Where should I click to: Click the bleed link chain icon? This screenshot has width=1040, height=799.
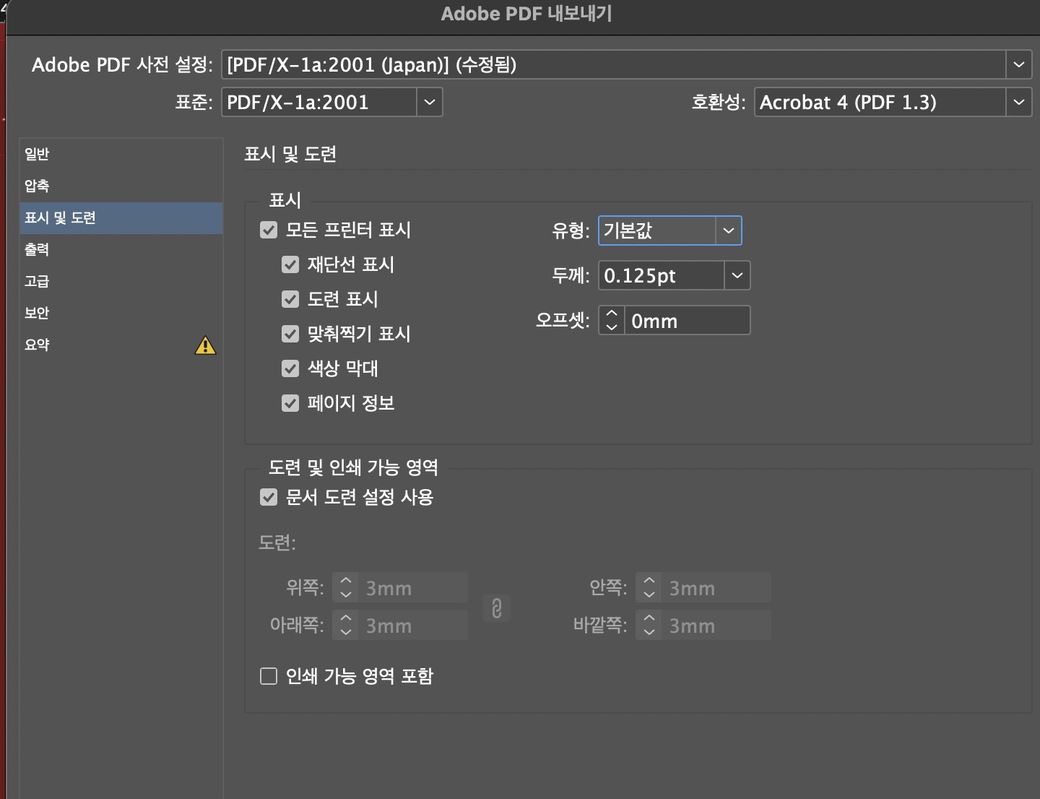point(497,607)
